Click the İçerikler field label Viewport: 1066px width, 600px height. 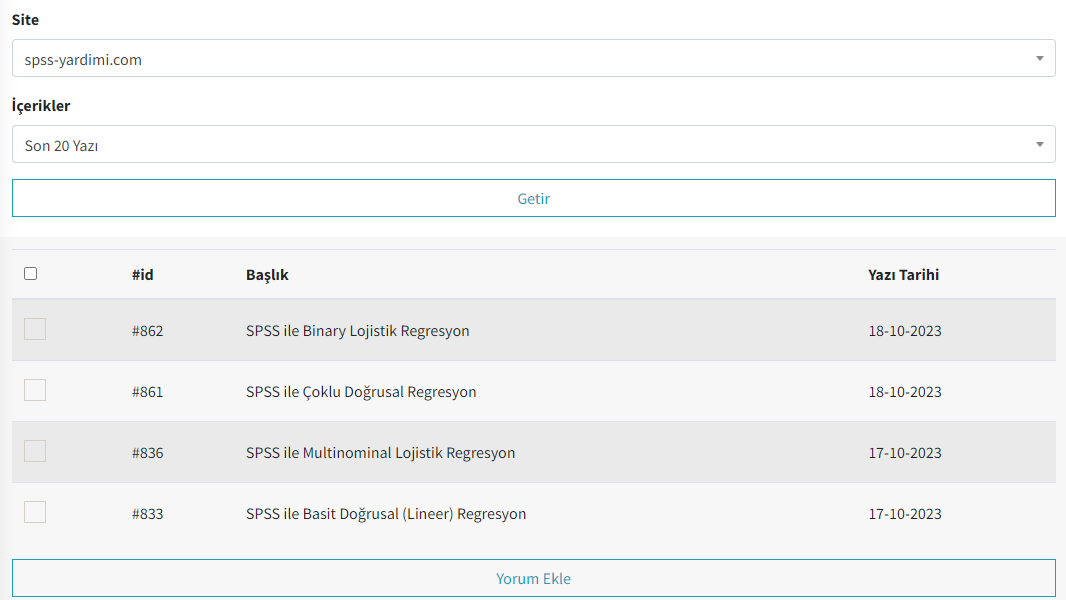[41, 105]
